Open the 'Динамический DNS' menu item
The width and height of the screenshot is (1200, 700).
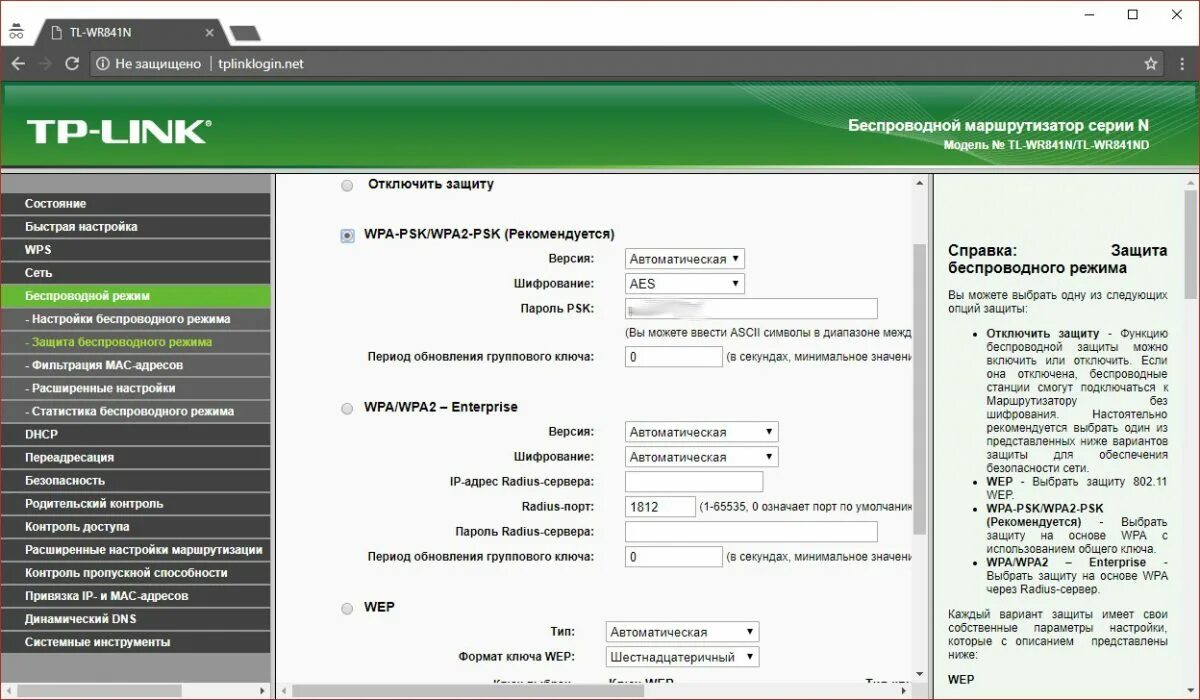(136, 619)
